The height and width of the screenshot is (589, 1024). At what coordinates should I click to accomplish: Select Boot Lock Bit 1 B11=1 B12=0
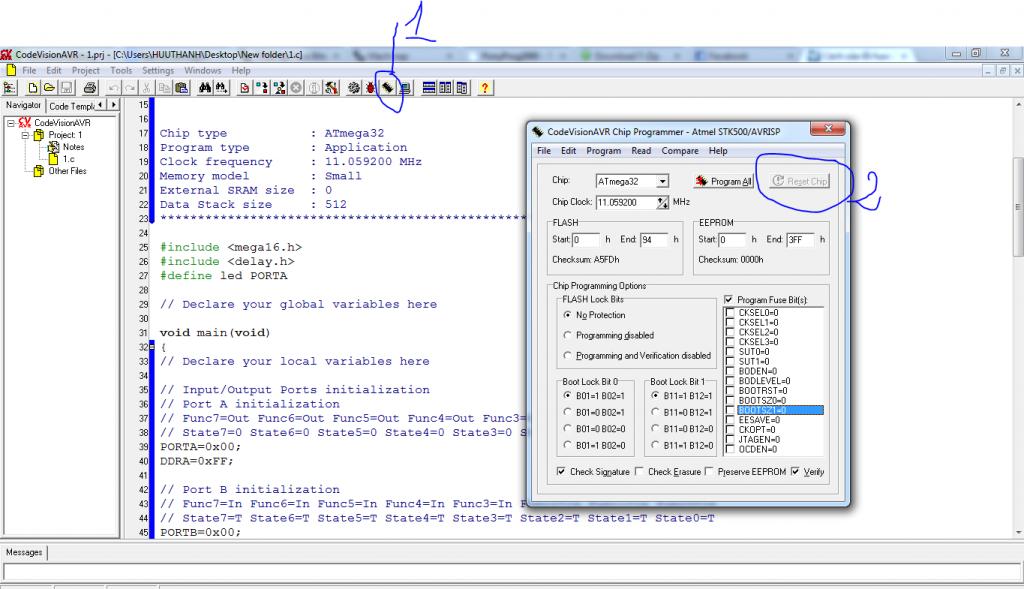(655, 445)
